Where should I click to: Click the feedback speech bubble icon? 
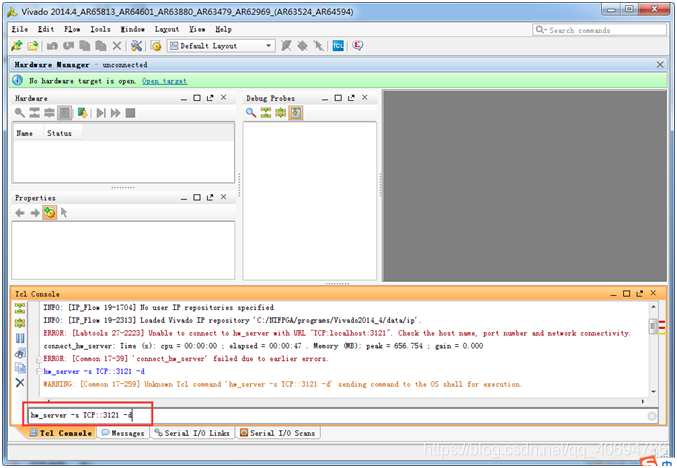coord(357,46)
